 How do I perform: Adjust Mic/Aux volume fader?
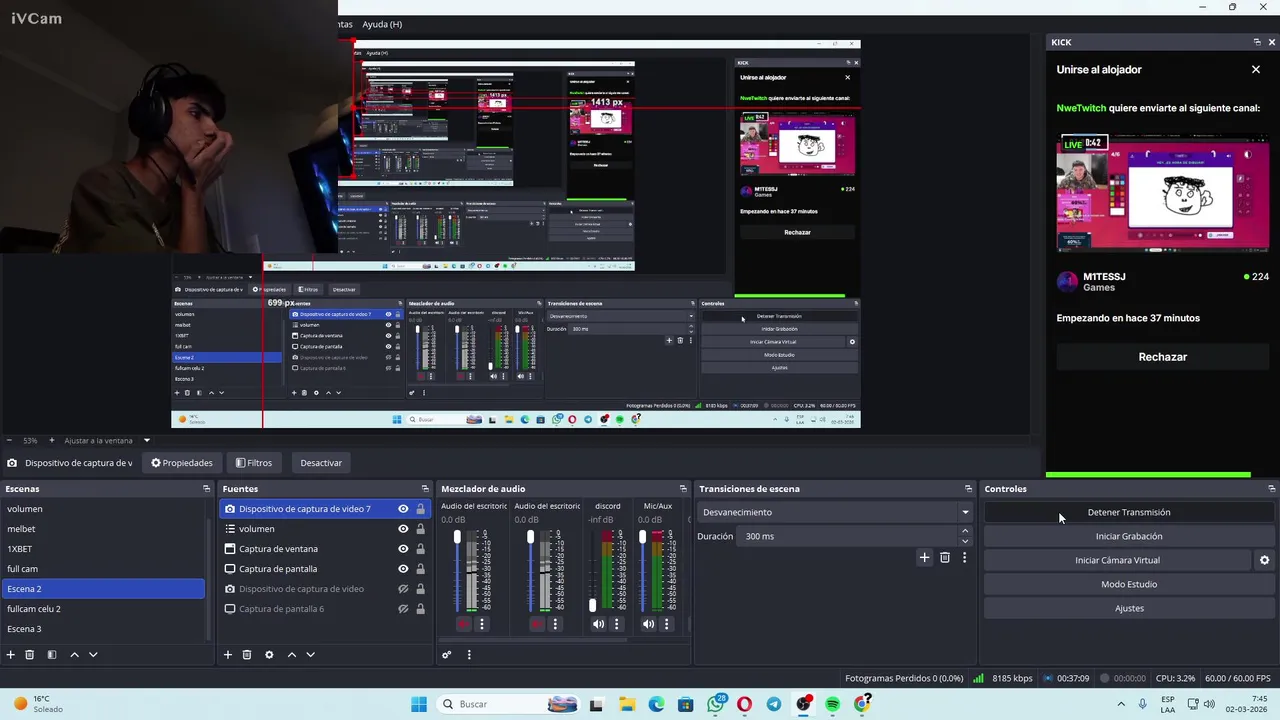point(643,538)
